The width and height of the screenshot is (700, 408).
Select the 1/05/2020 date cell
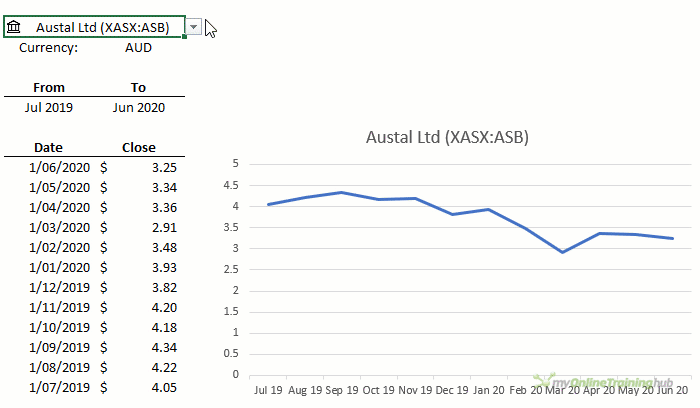pyautogui.click(x=59, y=187)
